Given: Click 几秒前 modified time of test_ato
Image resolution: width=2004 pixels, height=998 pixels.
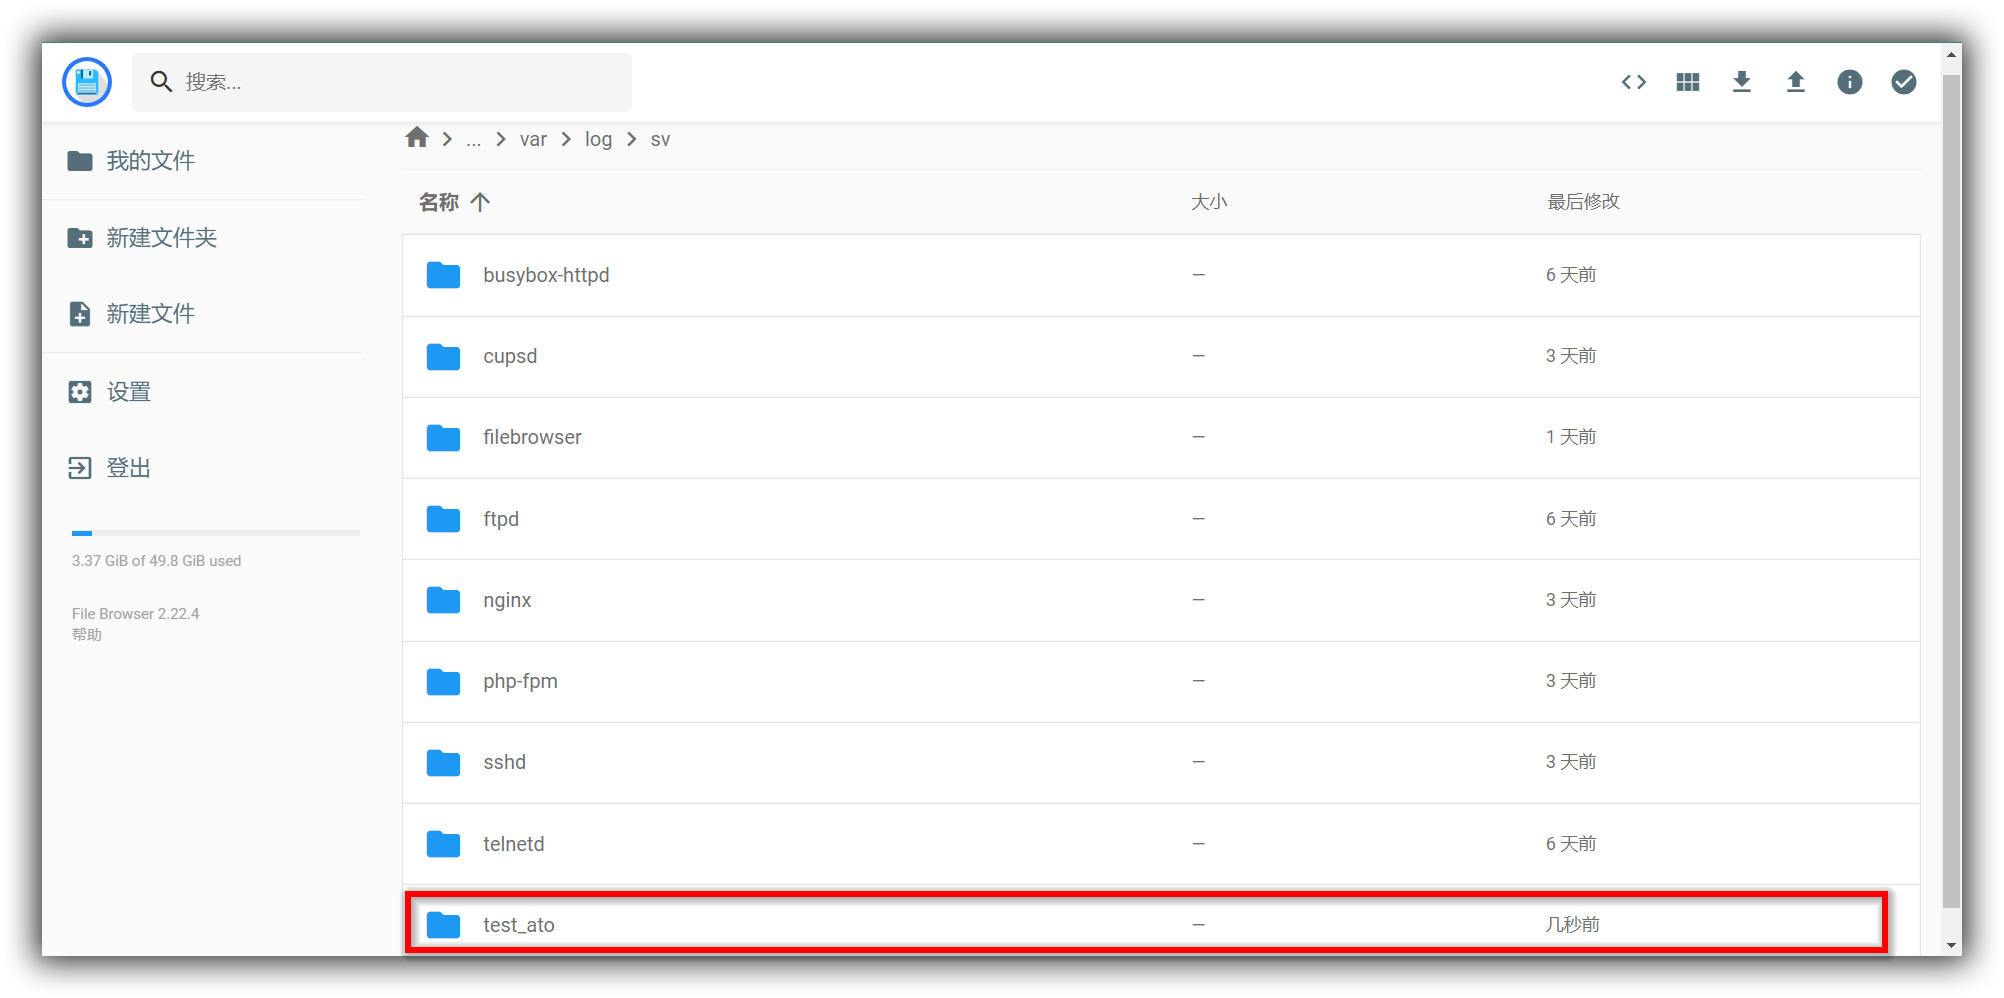Looking at the screenshot, I should [1572, 925].
